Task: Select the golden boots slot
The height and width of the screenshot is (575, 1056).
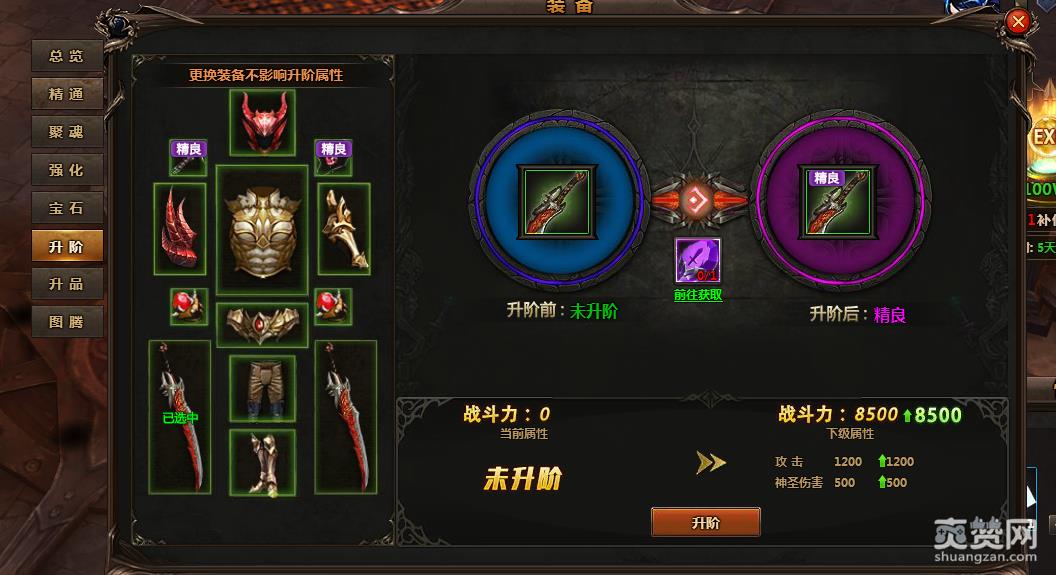Action: coord(263,463)
